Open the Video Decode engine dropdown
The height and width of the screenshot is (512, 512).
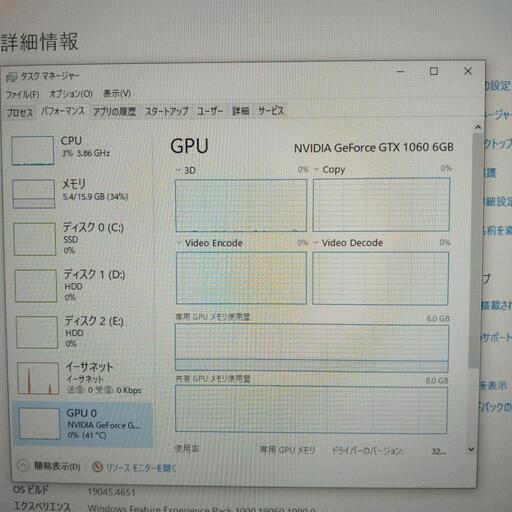click(316, 243)
